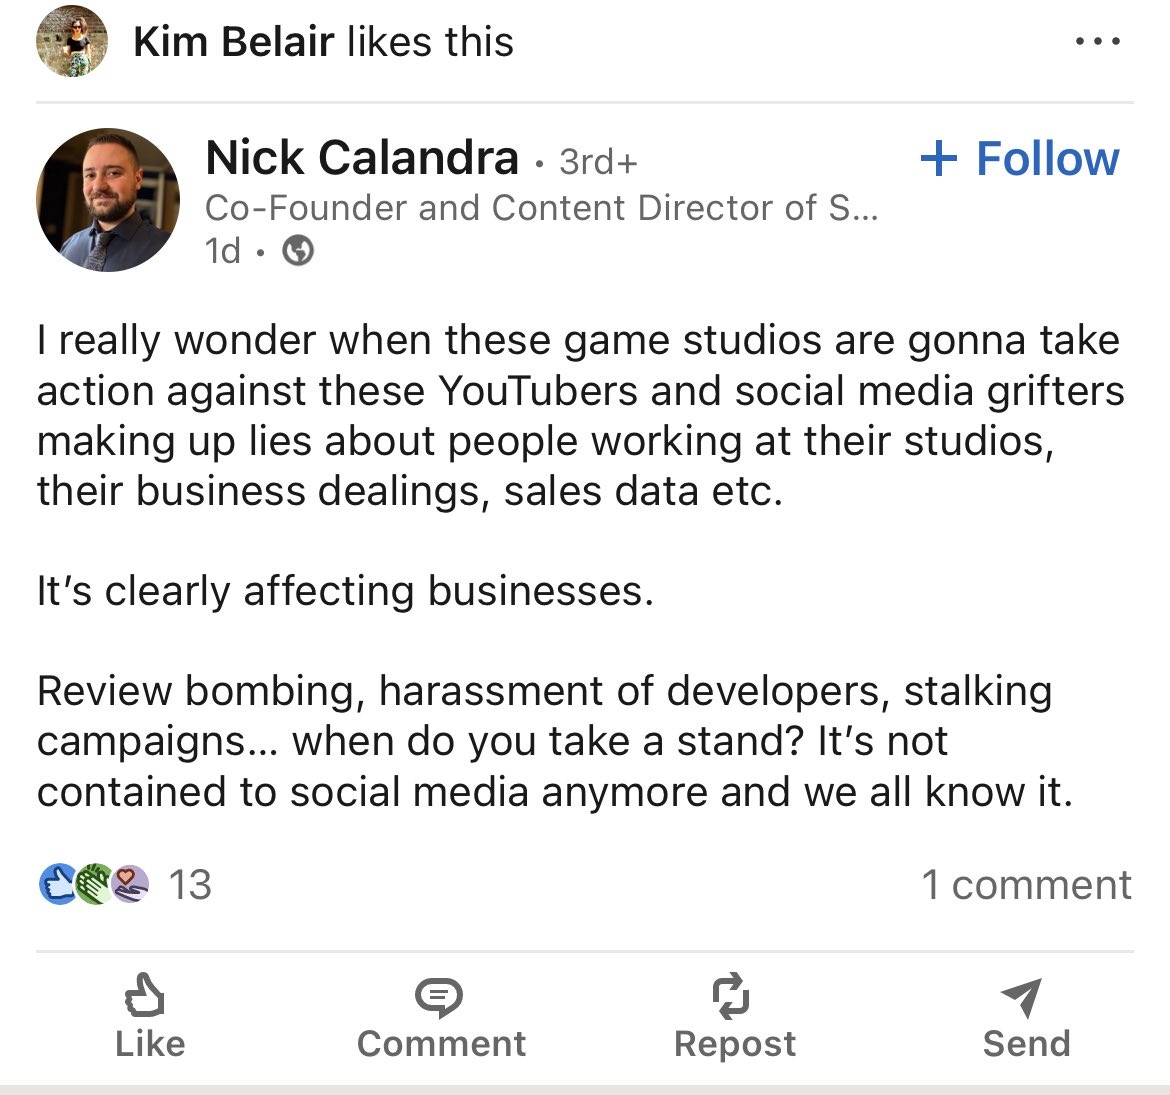This screenshot has height=1095, width=1170.
Task: Open Nick Calandra's profile photo
Action: tap(108, 200)
